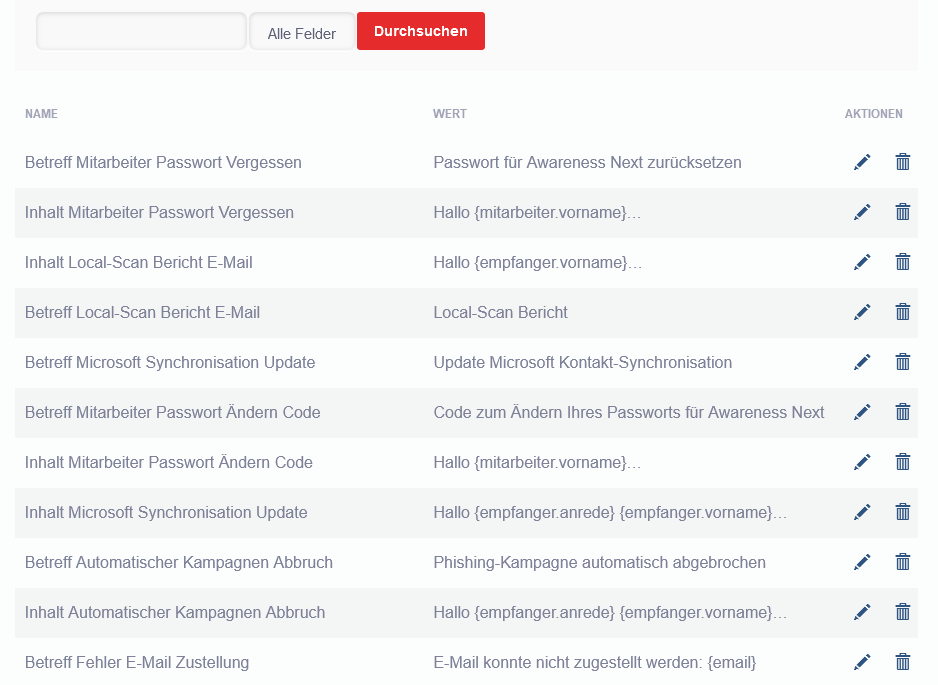The width and height of the screenshot is (938, 685).
Task: Sort table by the WERT column header
Action: 449,114
